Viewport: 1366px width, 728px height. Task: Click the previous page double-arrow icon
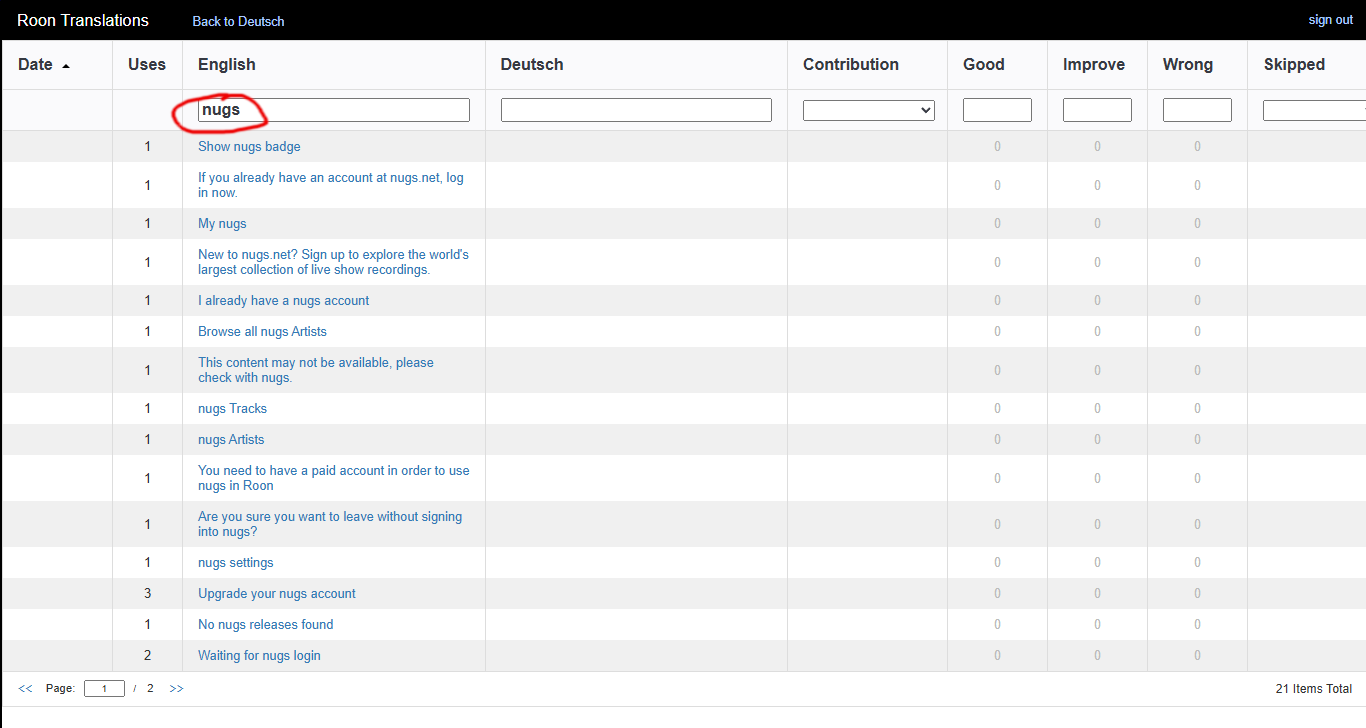(x=25, y=689)
